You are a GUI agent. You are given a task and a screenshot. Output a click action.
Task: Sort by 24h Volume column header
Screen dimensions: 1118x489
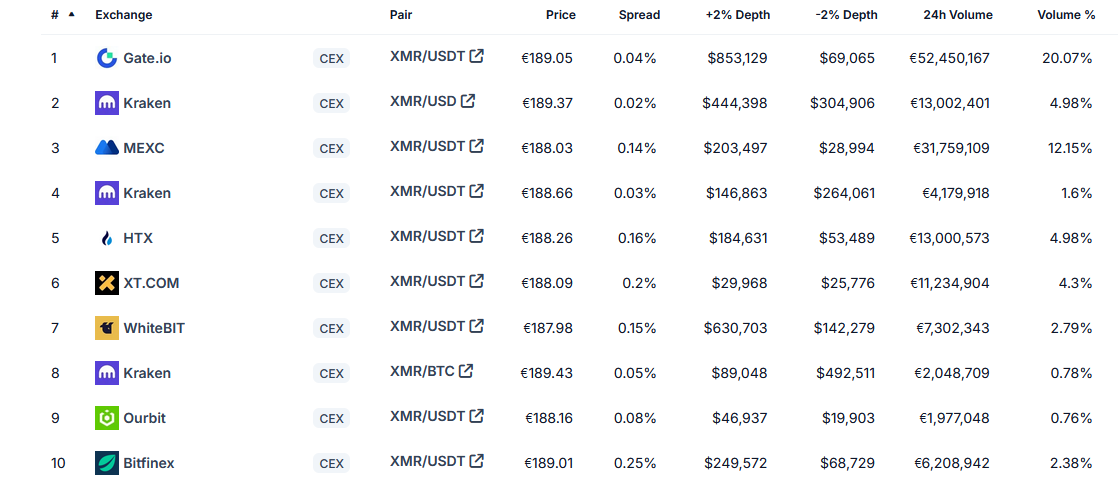958,15
